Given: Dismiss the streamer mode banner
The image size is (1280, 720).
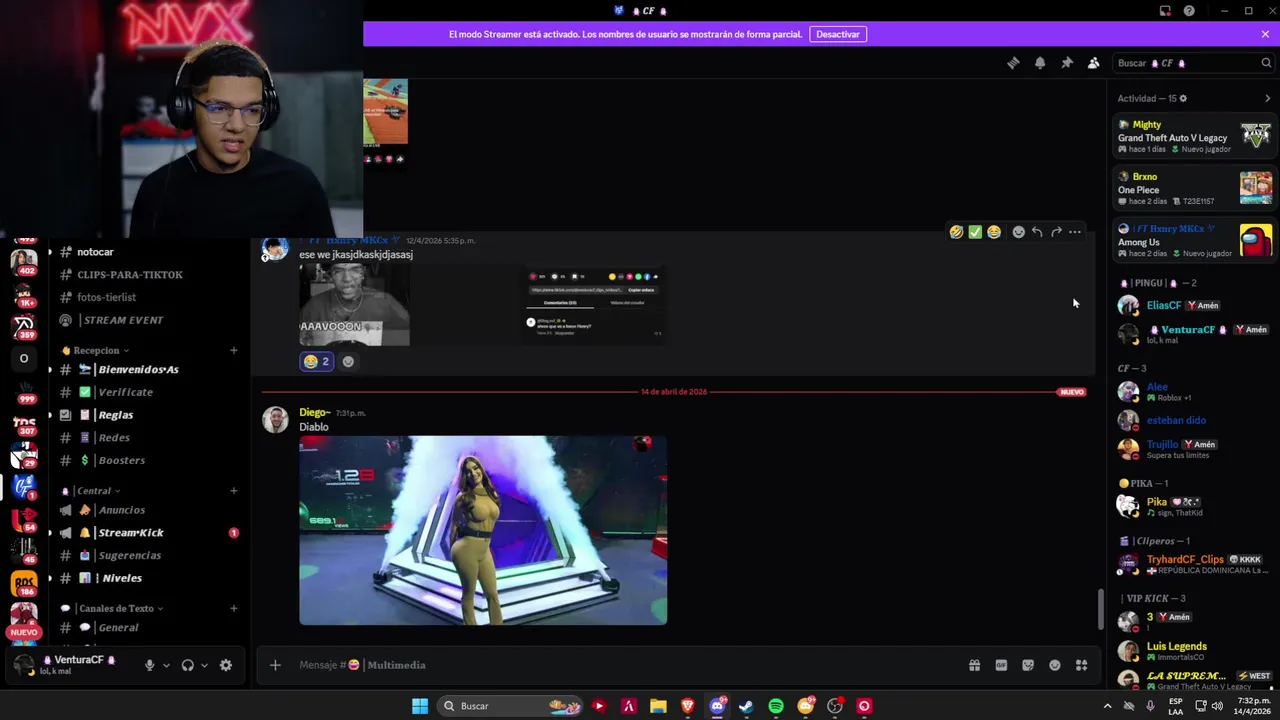Looking at the screenshot, I should [x=1265, y=34].
